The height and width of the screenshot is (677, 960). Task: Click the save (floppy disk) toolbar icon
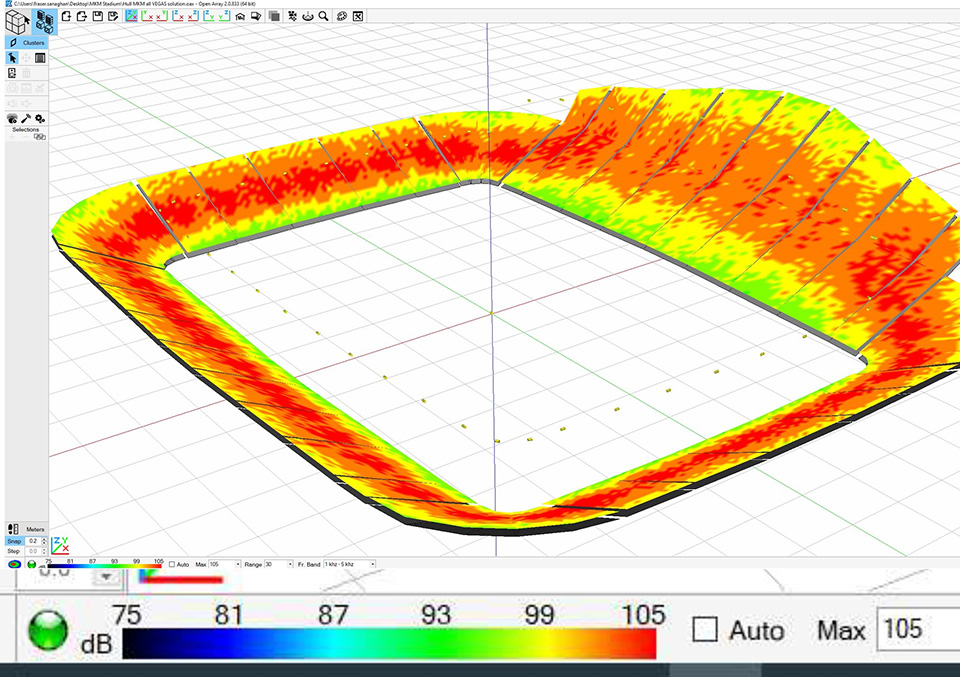click(x=97, y=16)
